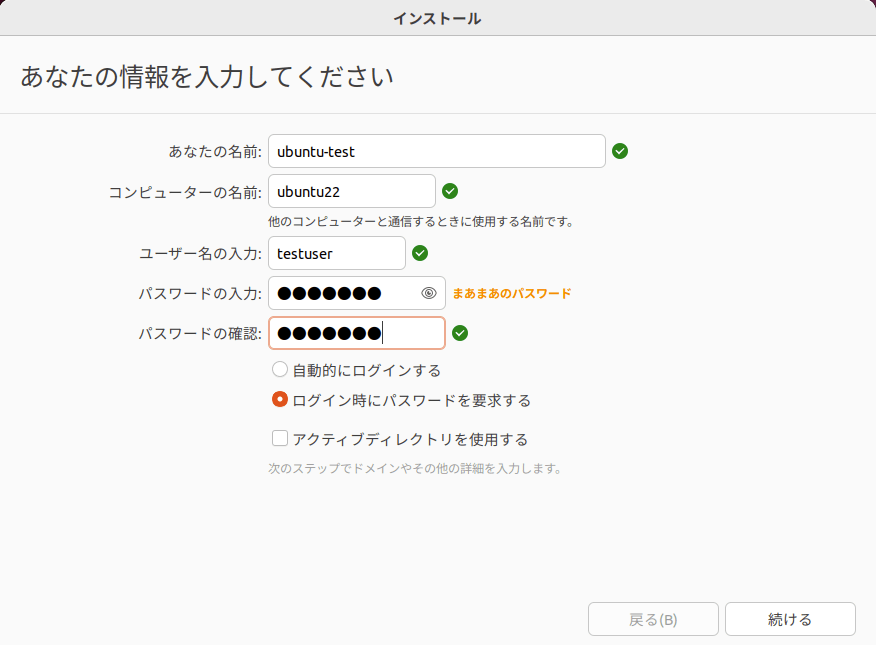Focus the あなたの名前 input field
The width and height of the screenshot is (876, 645).
point(436,151)
